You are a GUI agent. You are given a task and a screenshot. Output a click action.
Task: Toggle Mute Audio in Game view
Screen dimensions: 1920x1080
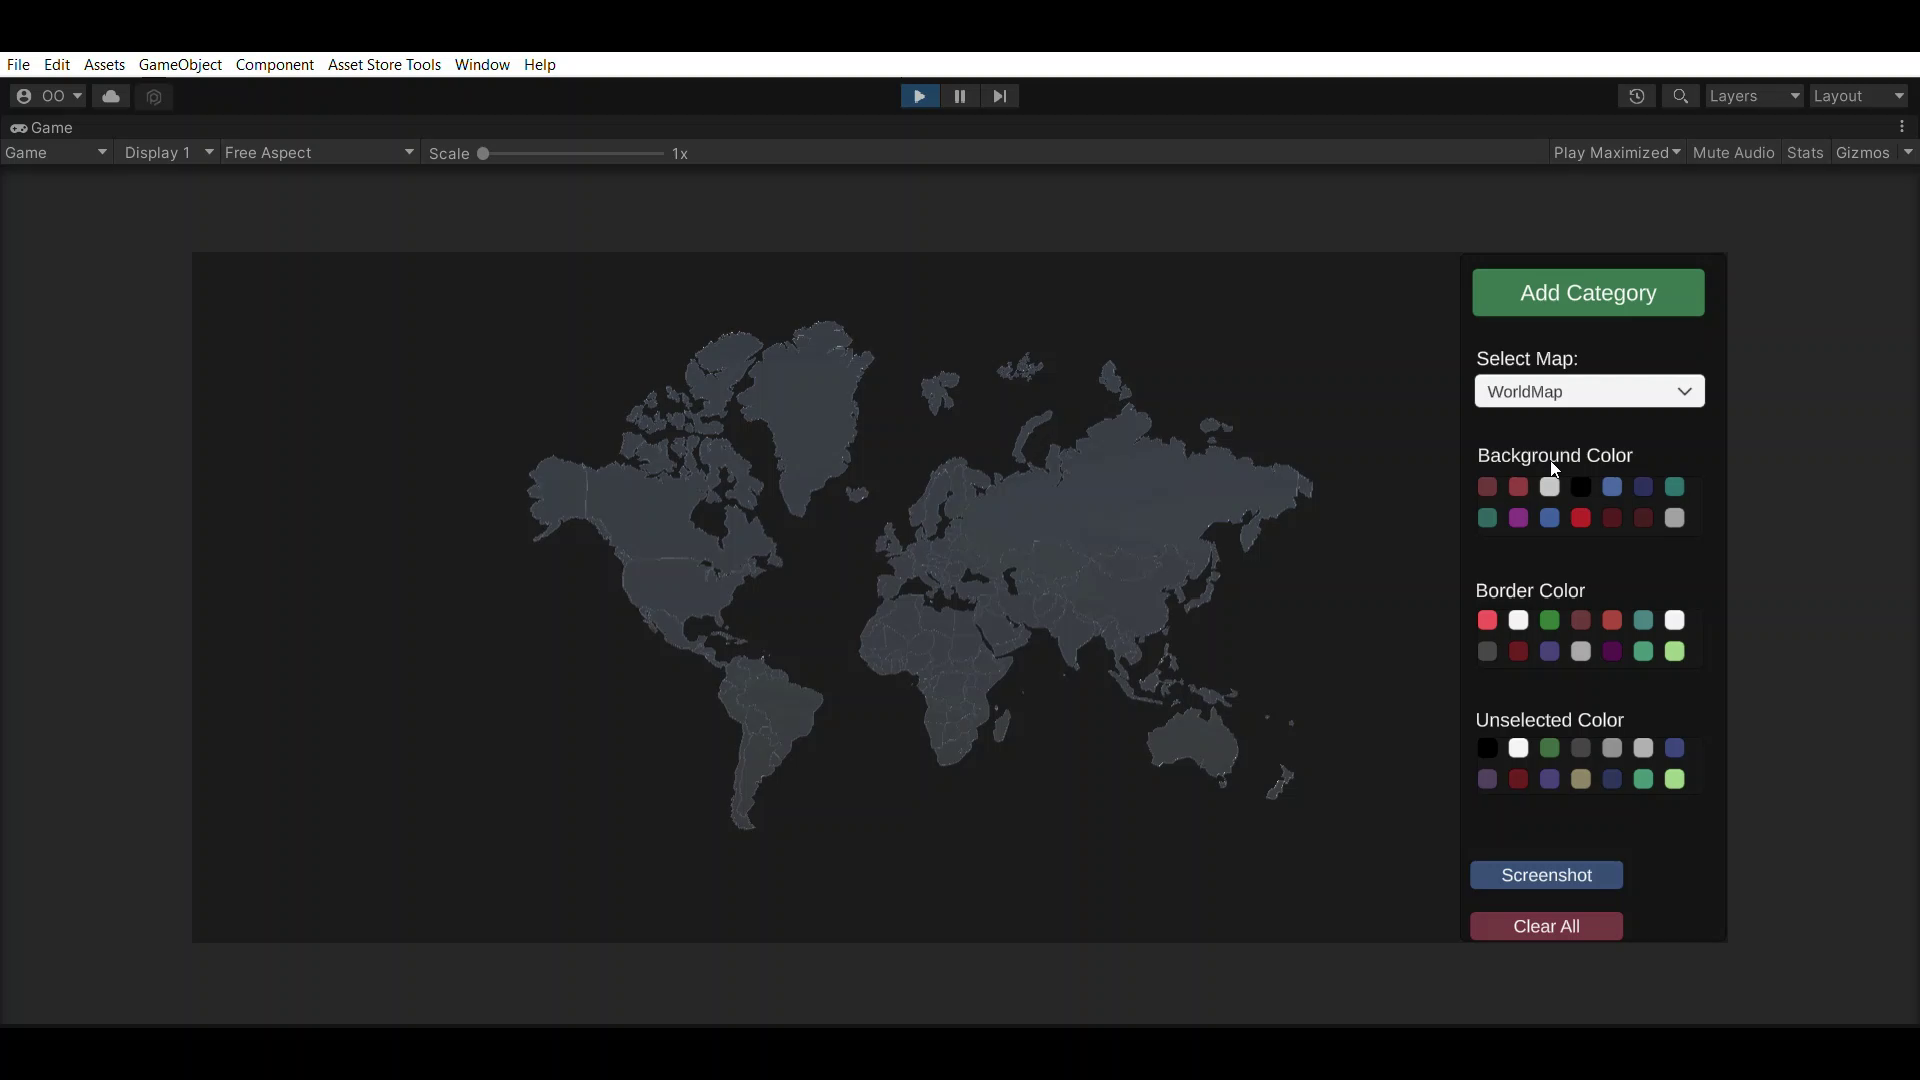point(1733,153)
